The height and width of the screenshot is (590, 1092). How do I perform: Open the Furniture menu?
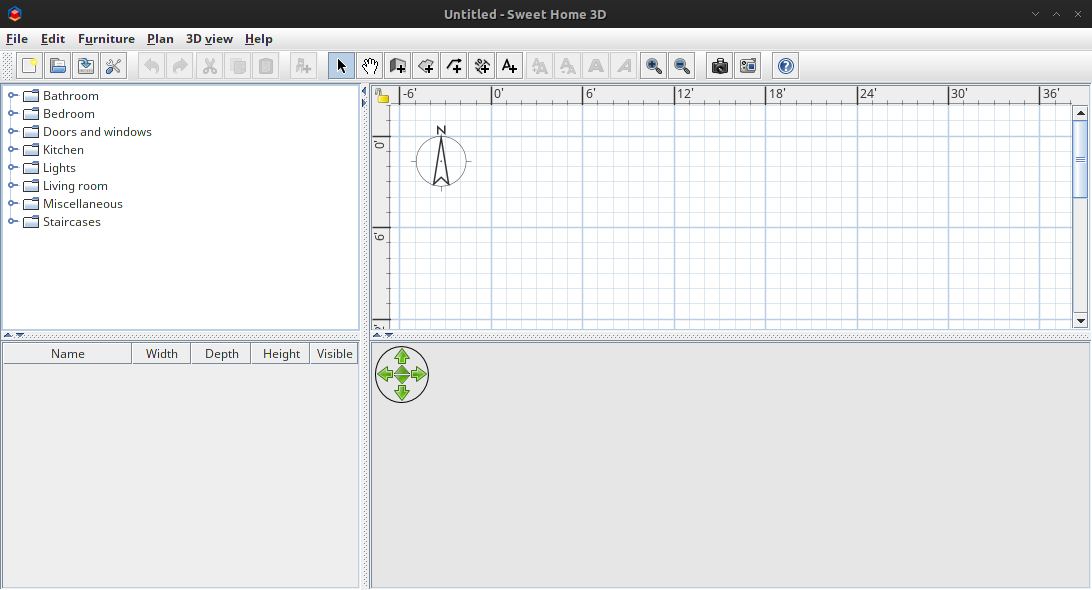tap(106, 39)
